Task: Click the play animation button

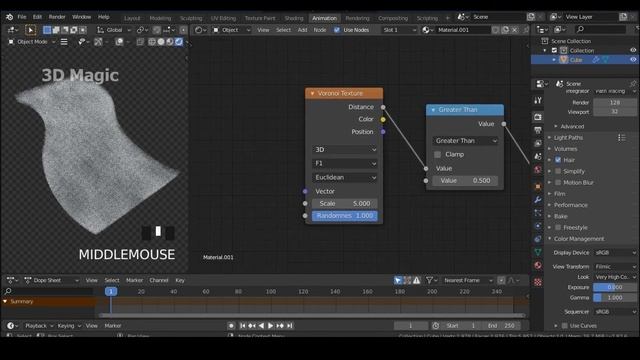Action: (x=270, y=326)
